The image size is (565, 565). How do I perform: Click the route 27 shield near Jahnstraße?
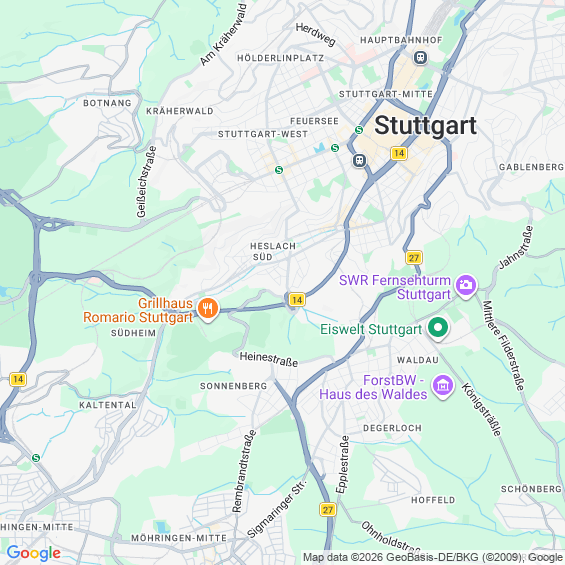(414, 258)
